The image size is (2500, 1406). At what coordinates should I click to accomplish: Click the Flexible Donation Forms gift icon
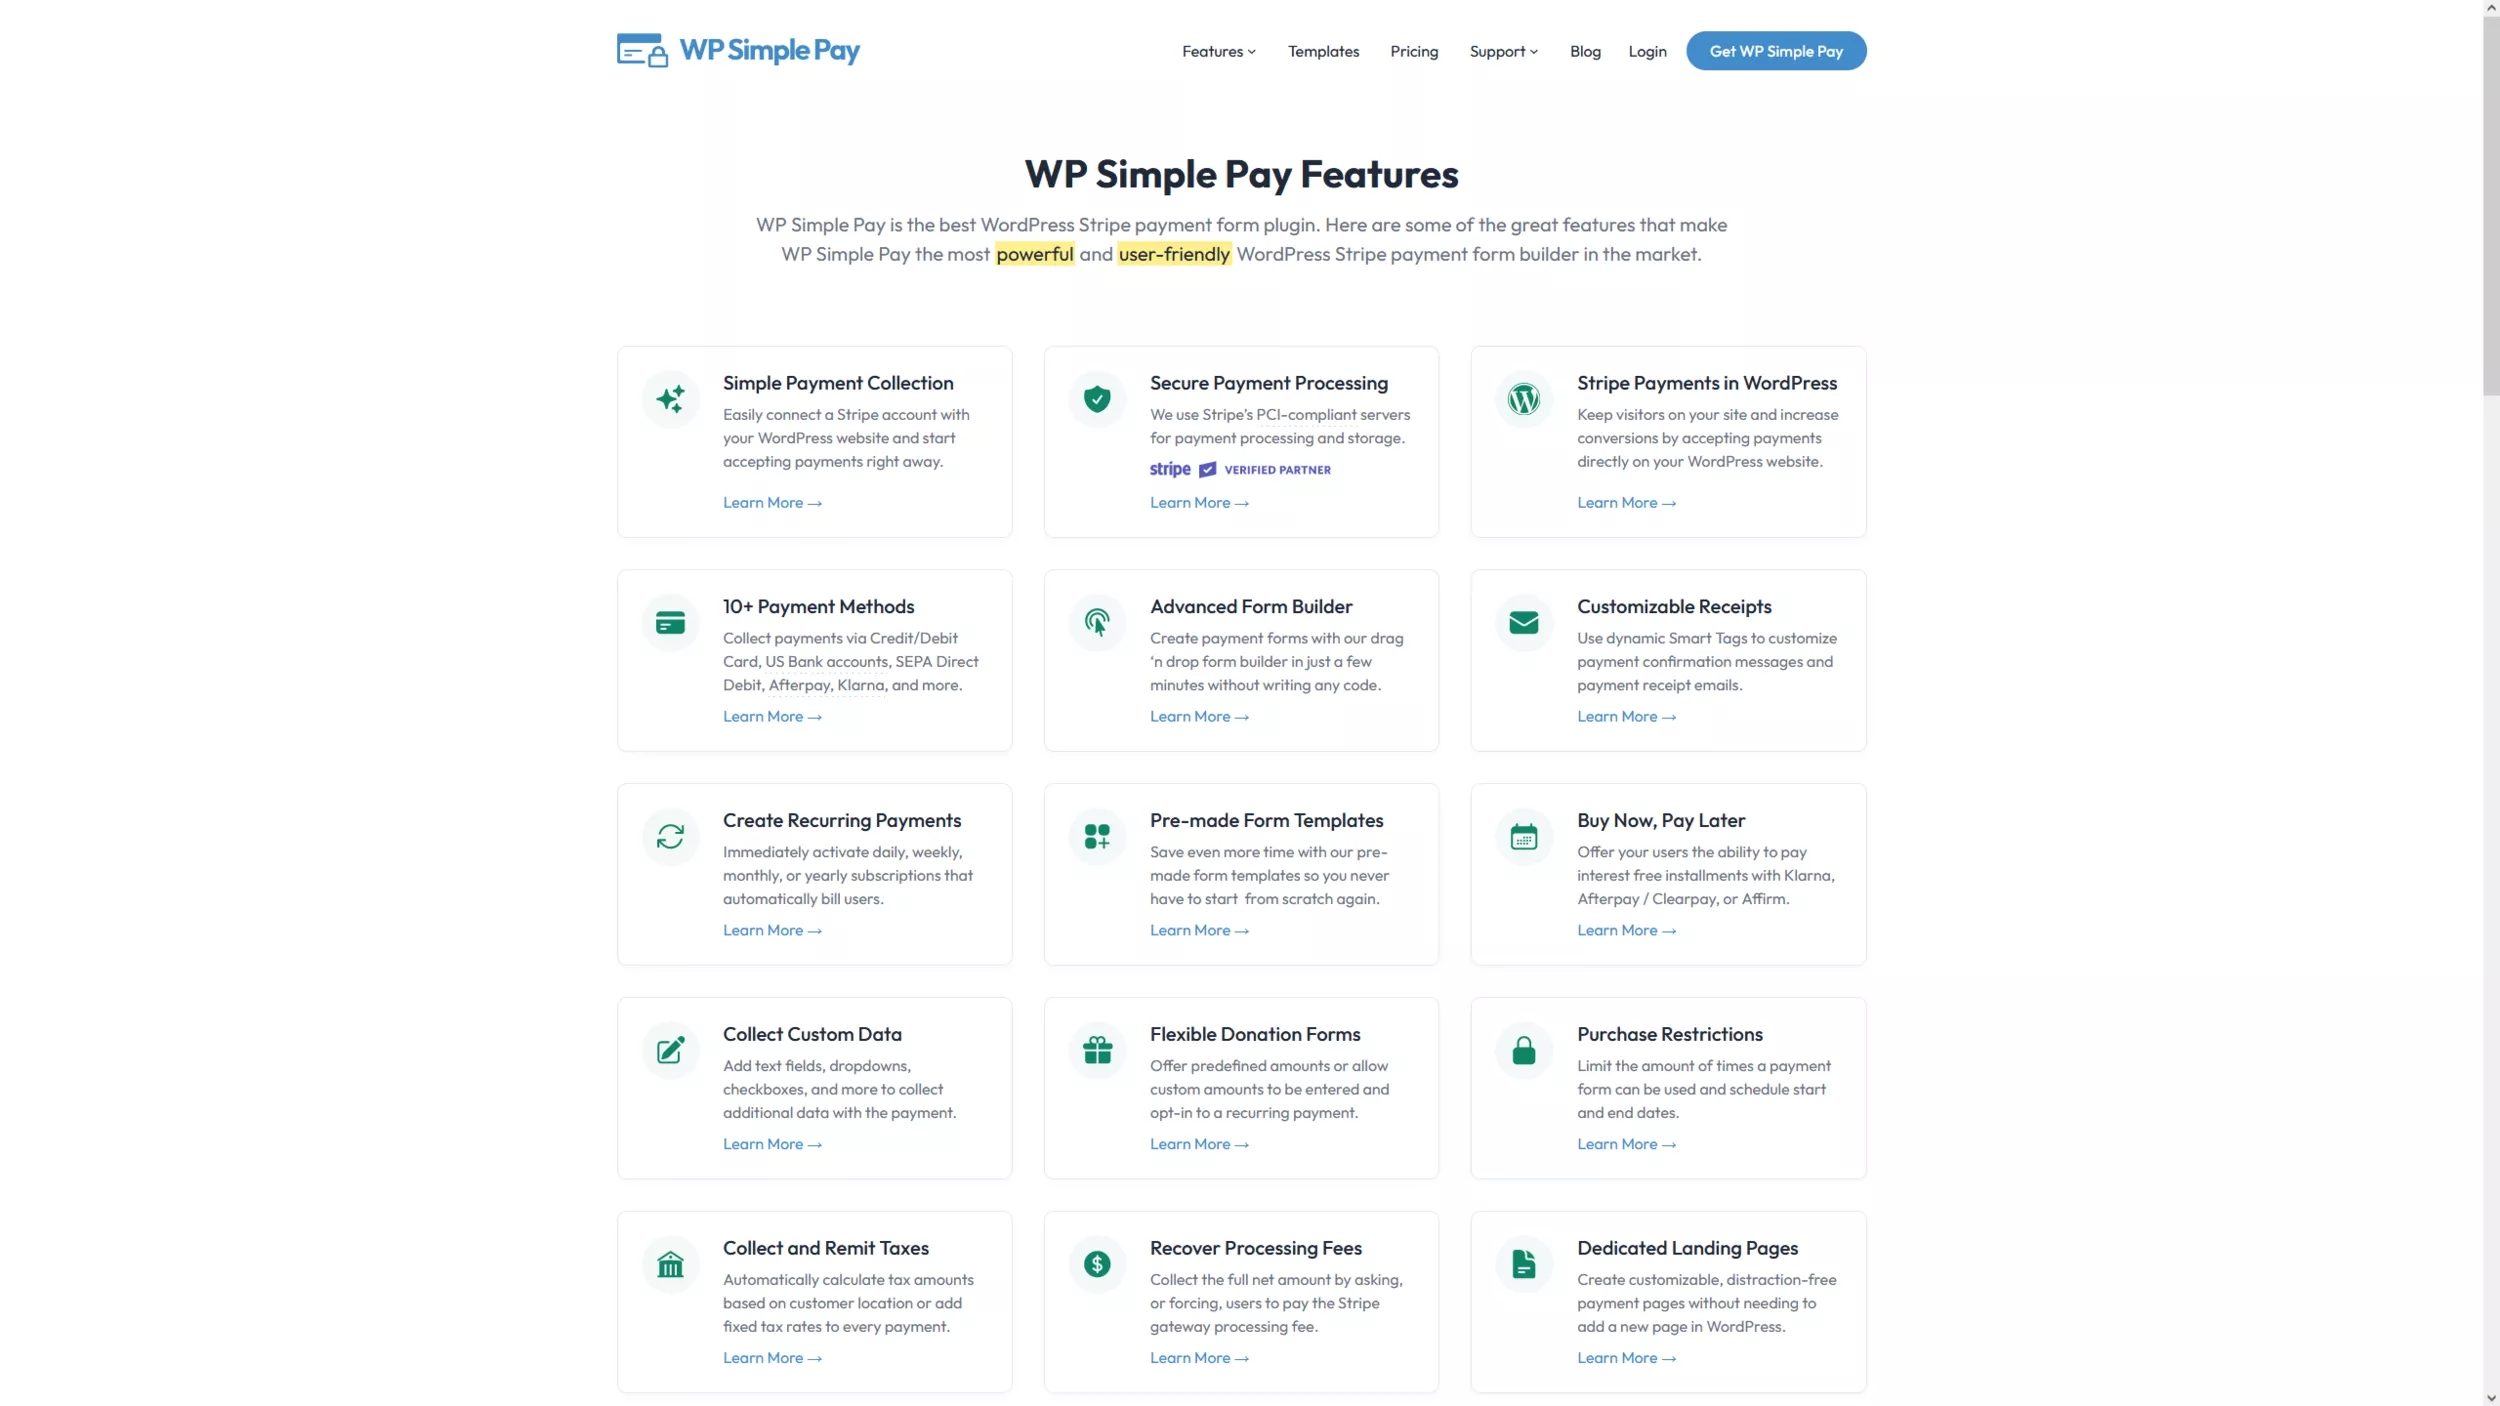pyautogui.click(x=1097, y=1049)
